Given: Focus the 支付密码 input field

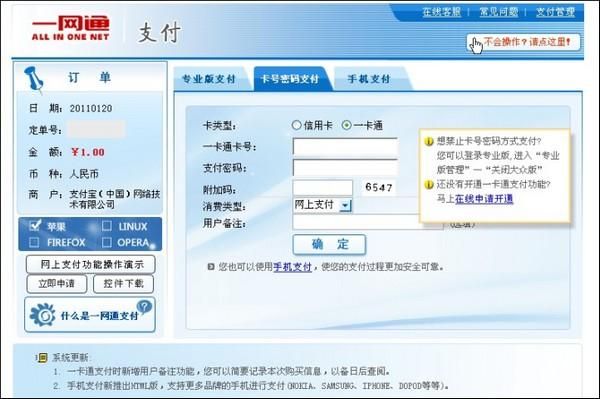Looking at the screenshot, I should tap(345, 168).
